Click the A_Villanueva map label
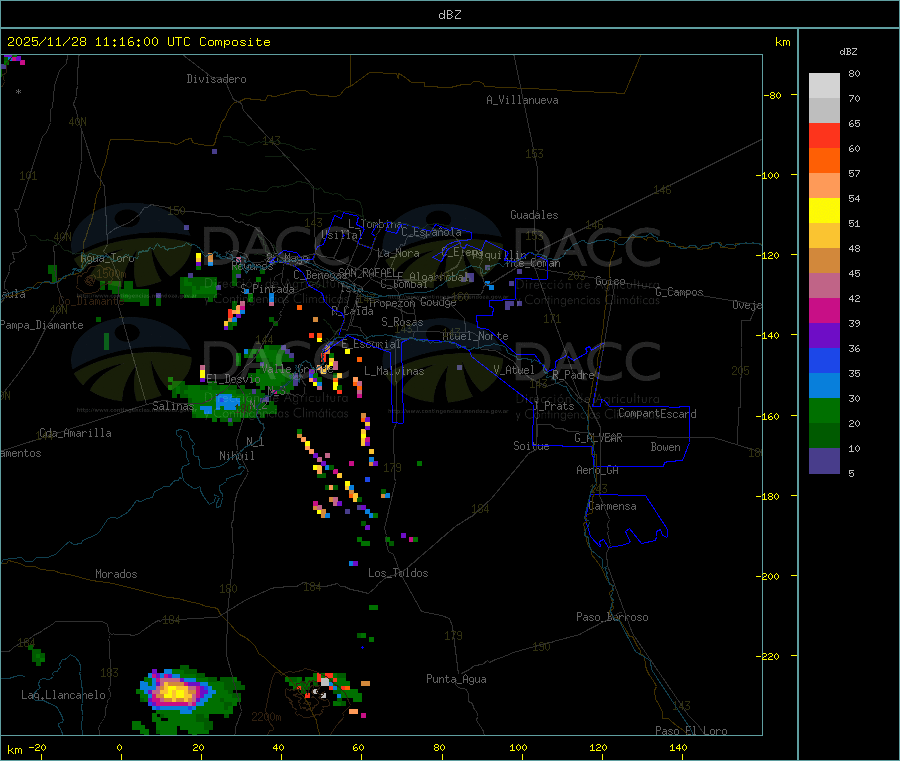Screen dimensions: 900x761 (522, 100)
